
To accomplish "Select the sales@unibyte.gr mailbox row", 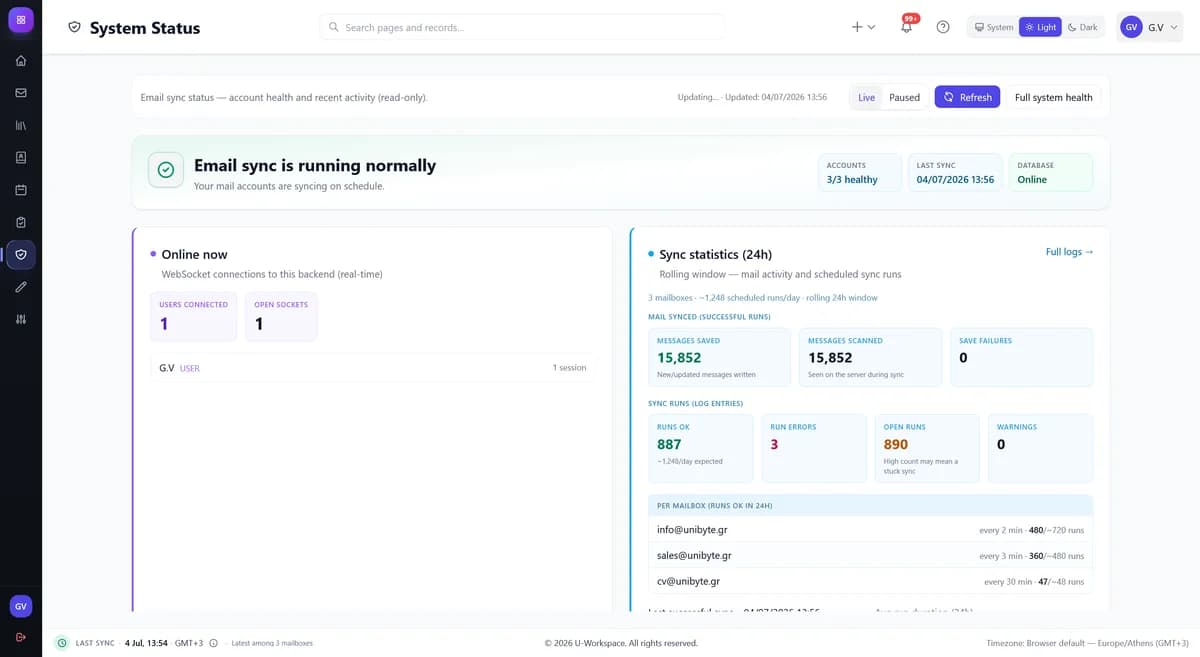I will pyautogui.click(x=870, y=555).
